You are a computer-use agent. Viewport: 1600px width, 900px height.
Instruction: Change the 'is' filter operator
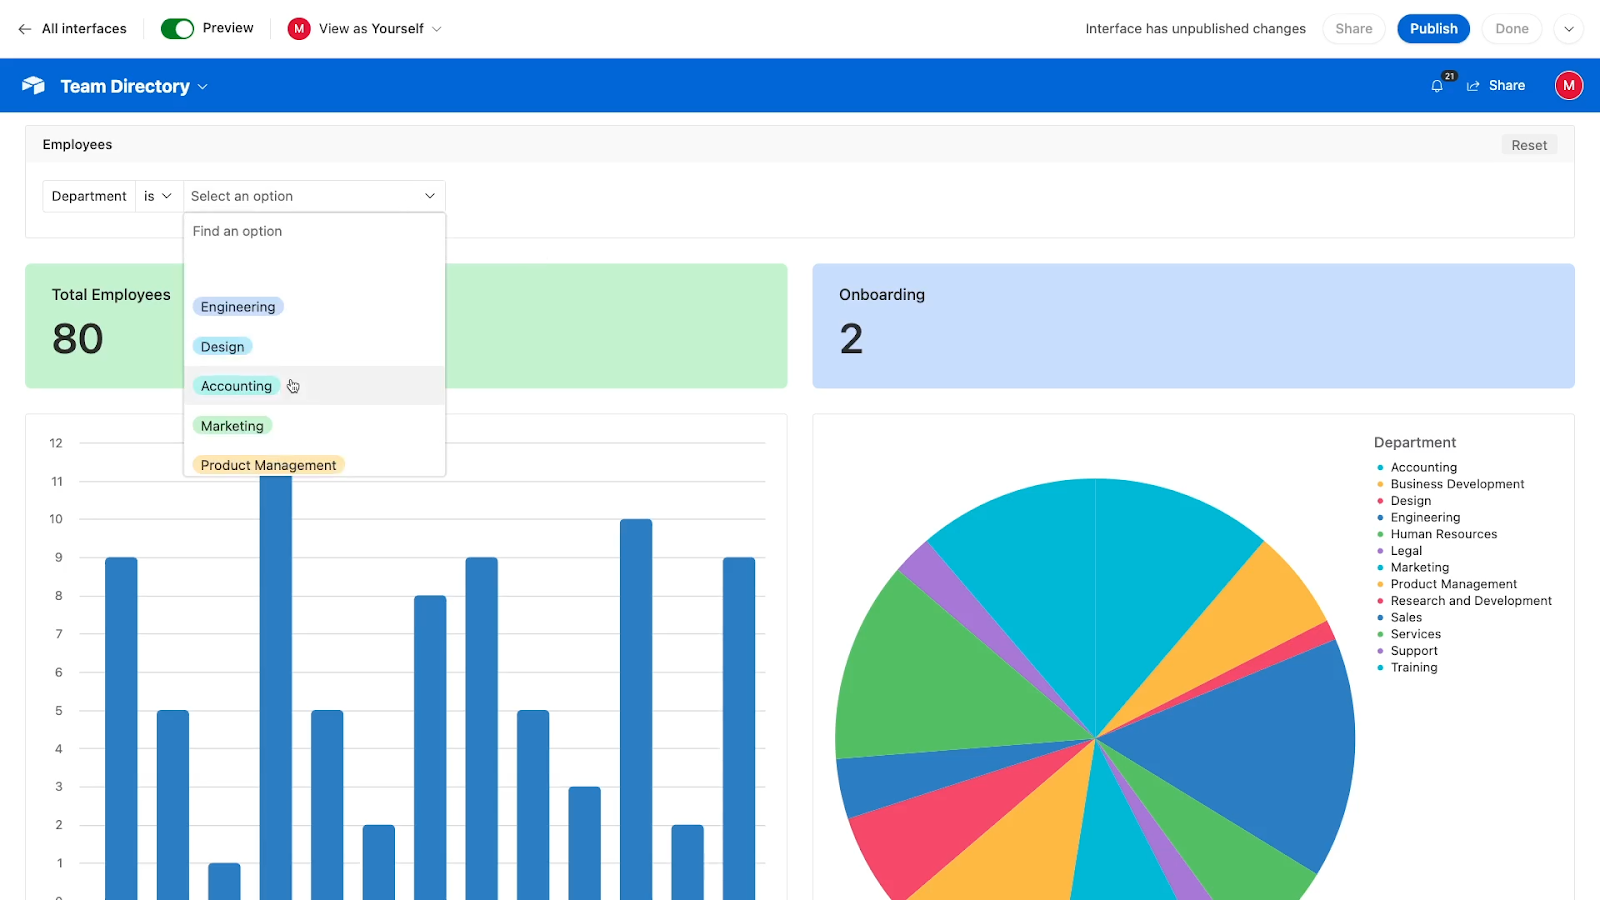coord(158,196)
